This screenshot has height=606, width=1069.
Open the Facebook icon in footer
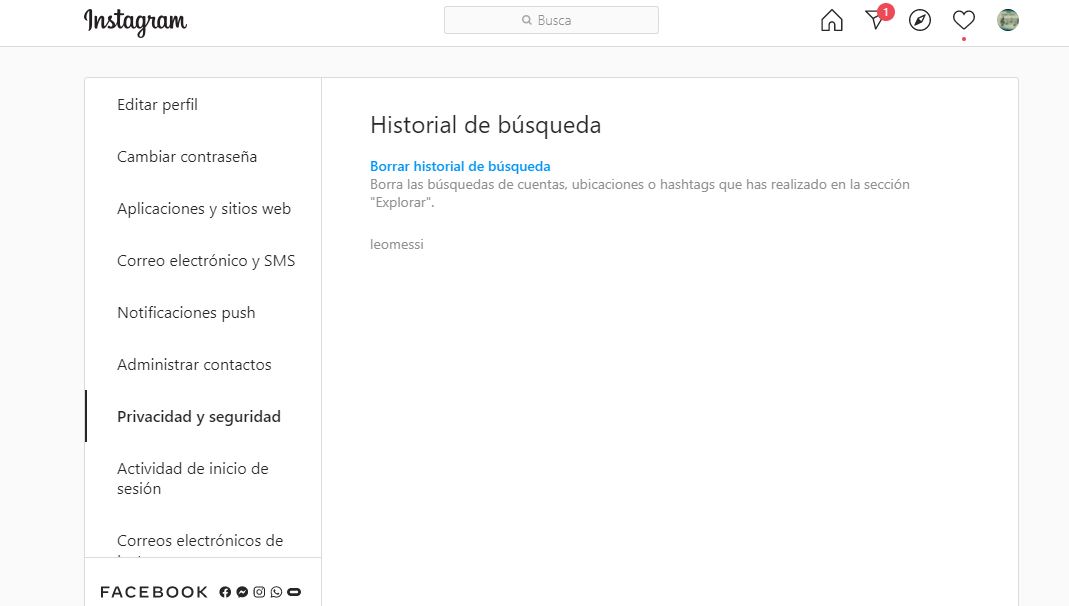[224, 591]
